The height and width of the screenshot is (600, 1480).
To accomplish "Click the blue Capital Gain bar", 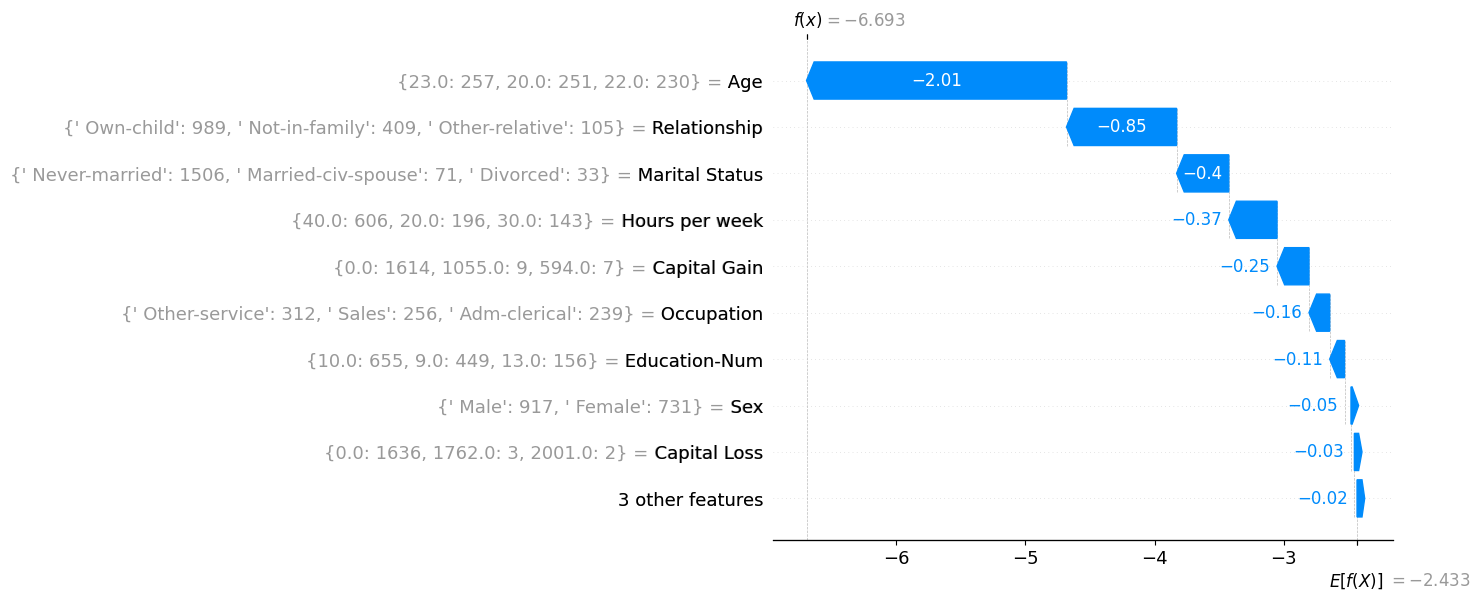I will click(x=1294, y=267).
